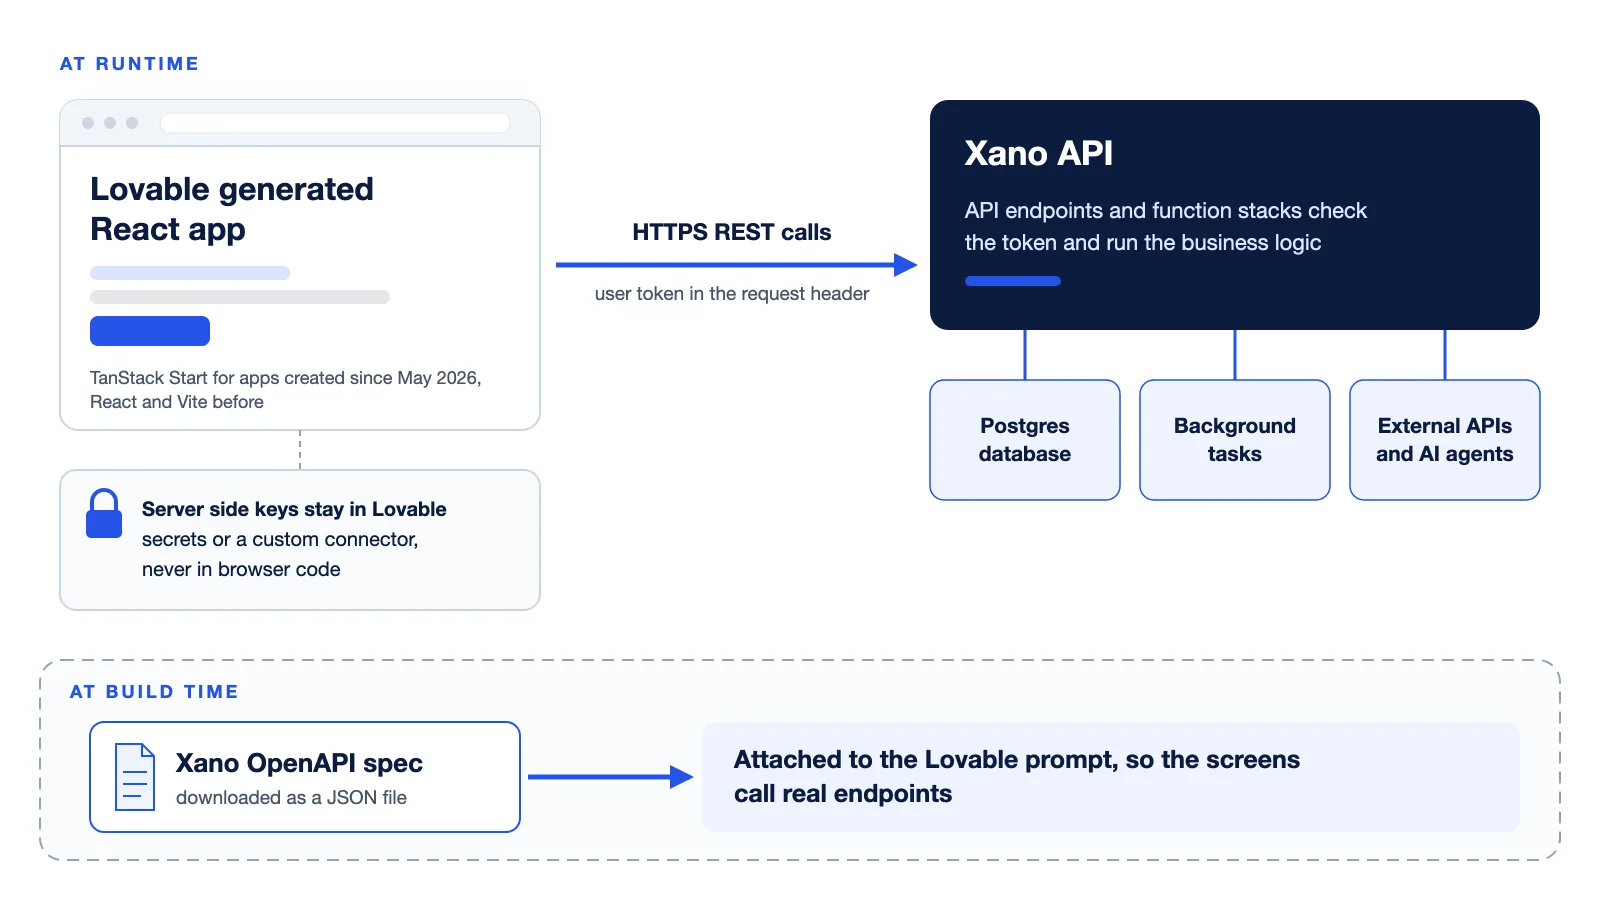The image size is (1600, 900).
Task: Select the "External APIs and AI agents" box
Action: [1445, 440]
